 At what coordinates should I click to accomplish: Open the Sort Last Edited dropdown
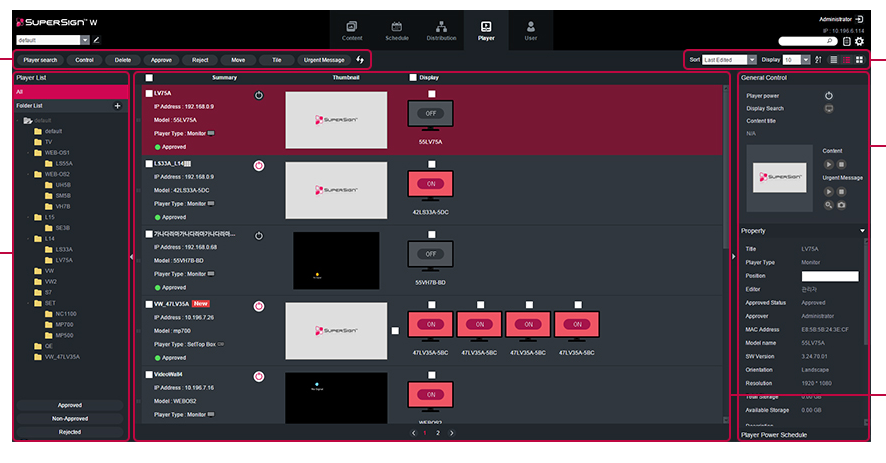(x=729, y=60)
